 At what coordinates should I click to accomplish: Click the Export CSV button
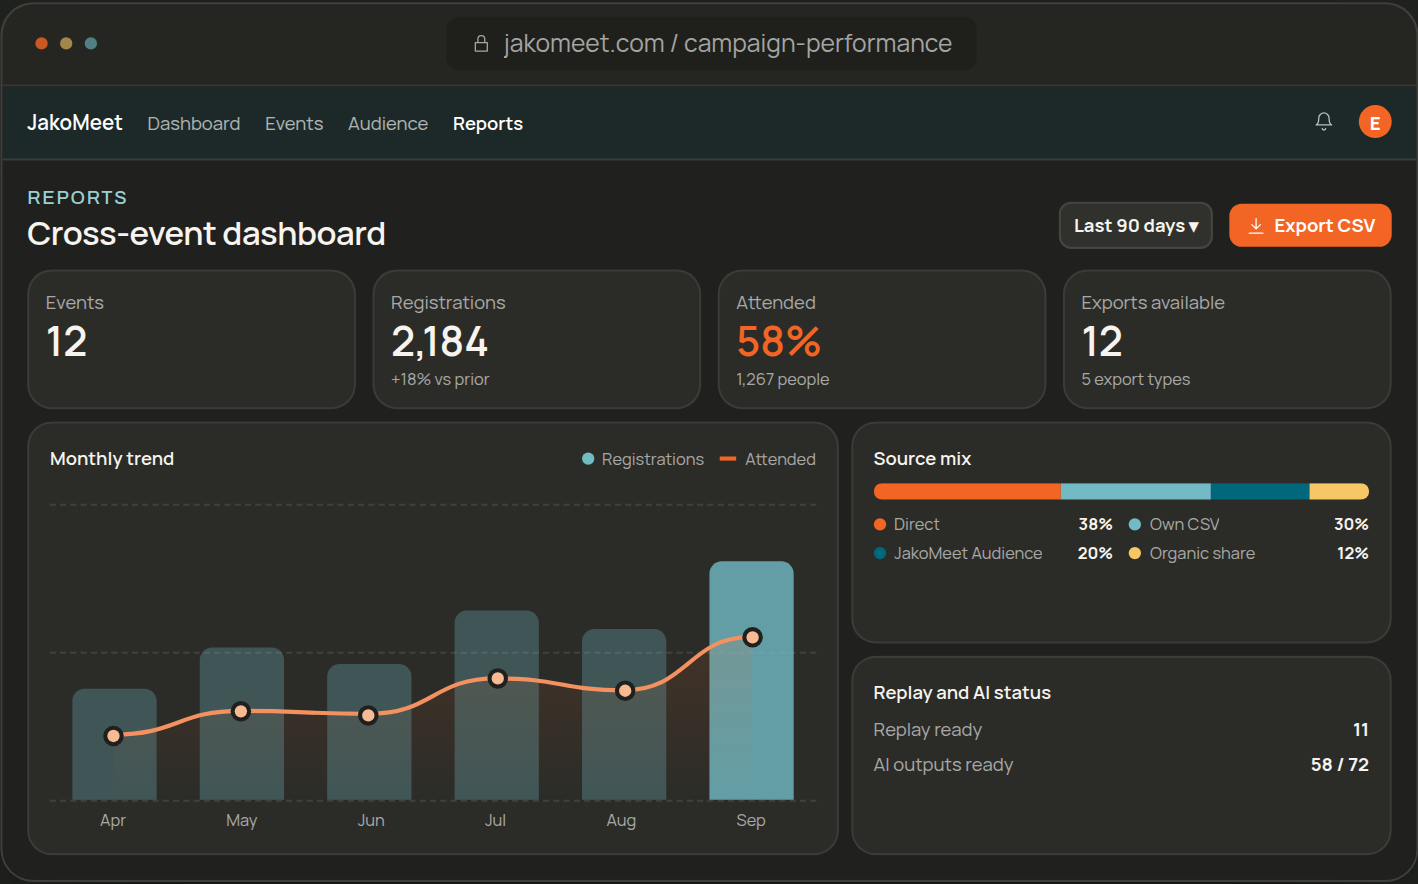(x=1310, y=226)
